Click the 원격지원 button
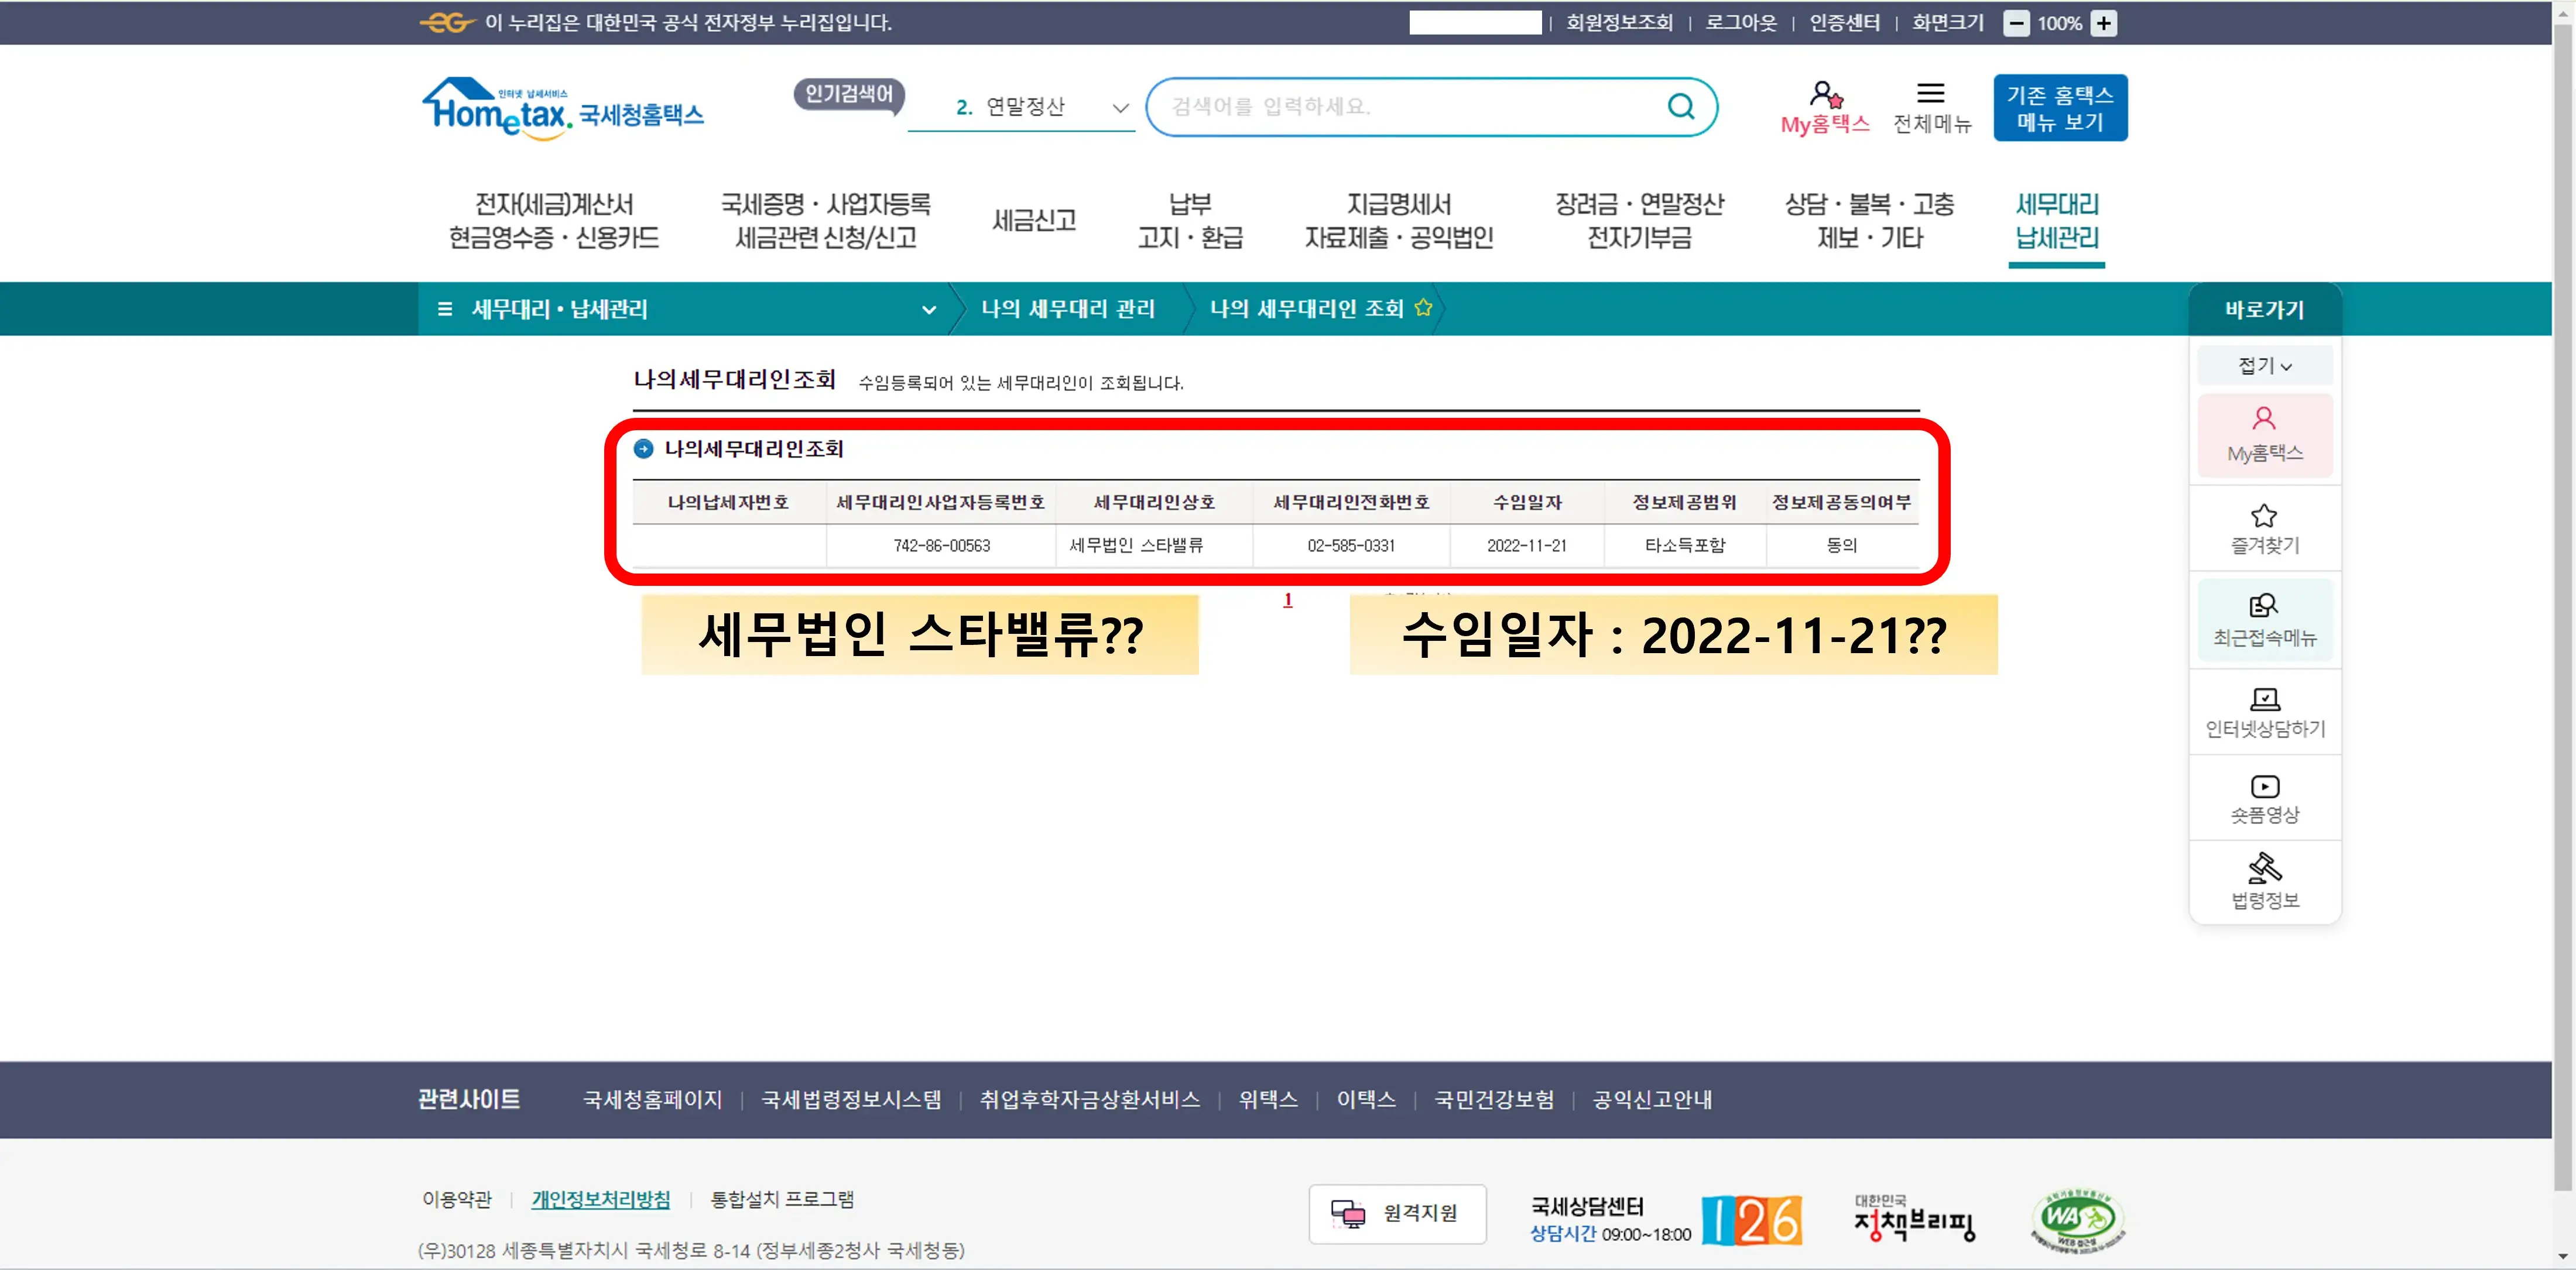This screenshot has width=2576, height=1270. pos(1397,1213)
